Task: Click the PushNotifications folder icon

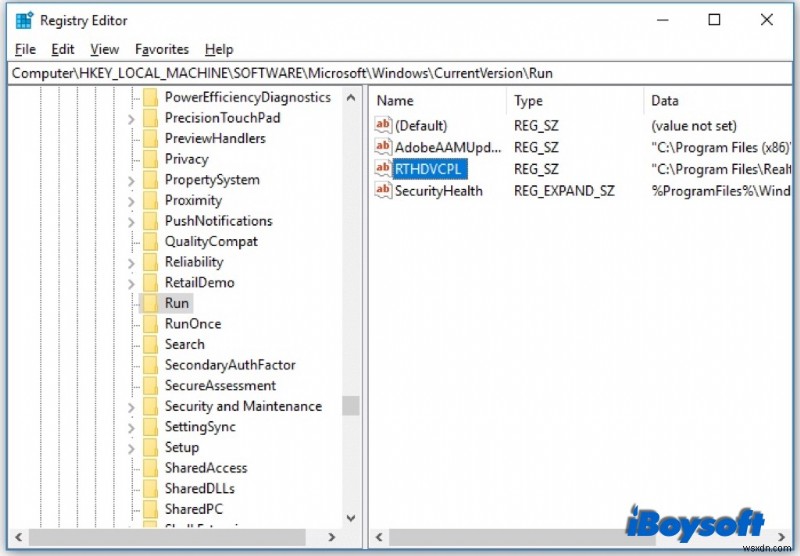Action: (151, 221)
